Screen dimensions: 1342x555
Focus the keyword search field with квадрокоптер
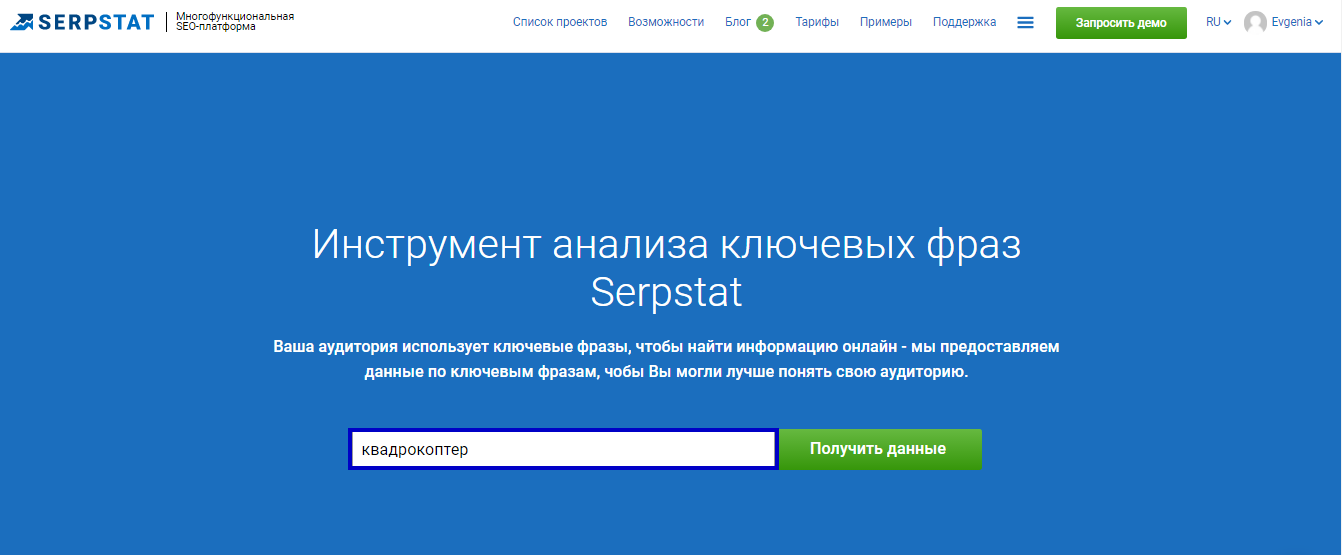563,449
